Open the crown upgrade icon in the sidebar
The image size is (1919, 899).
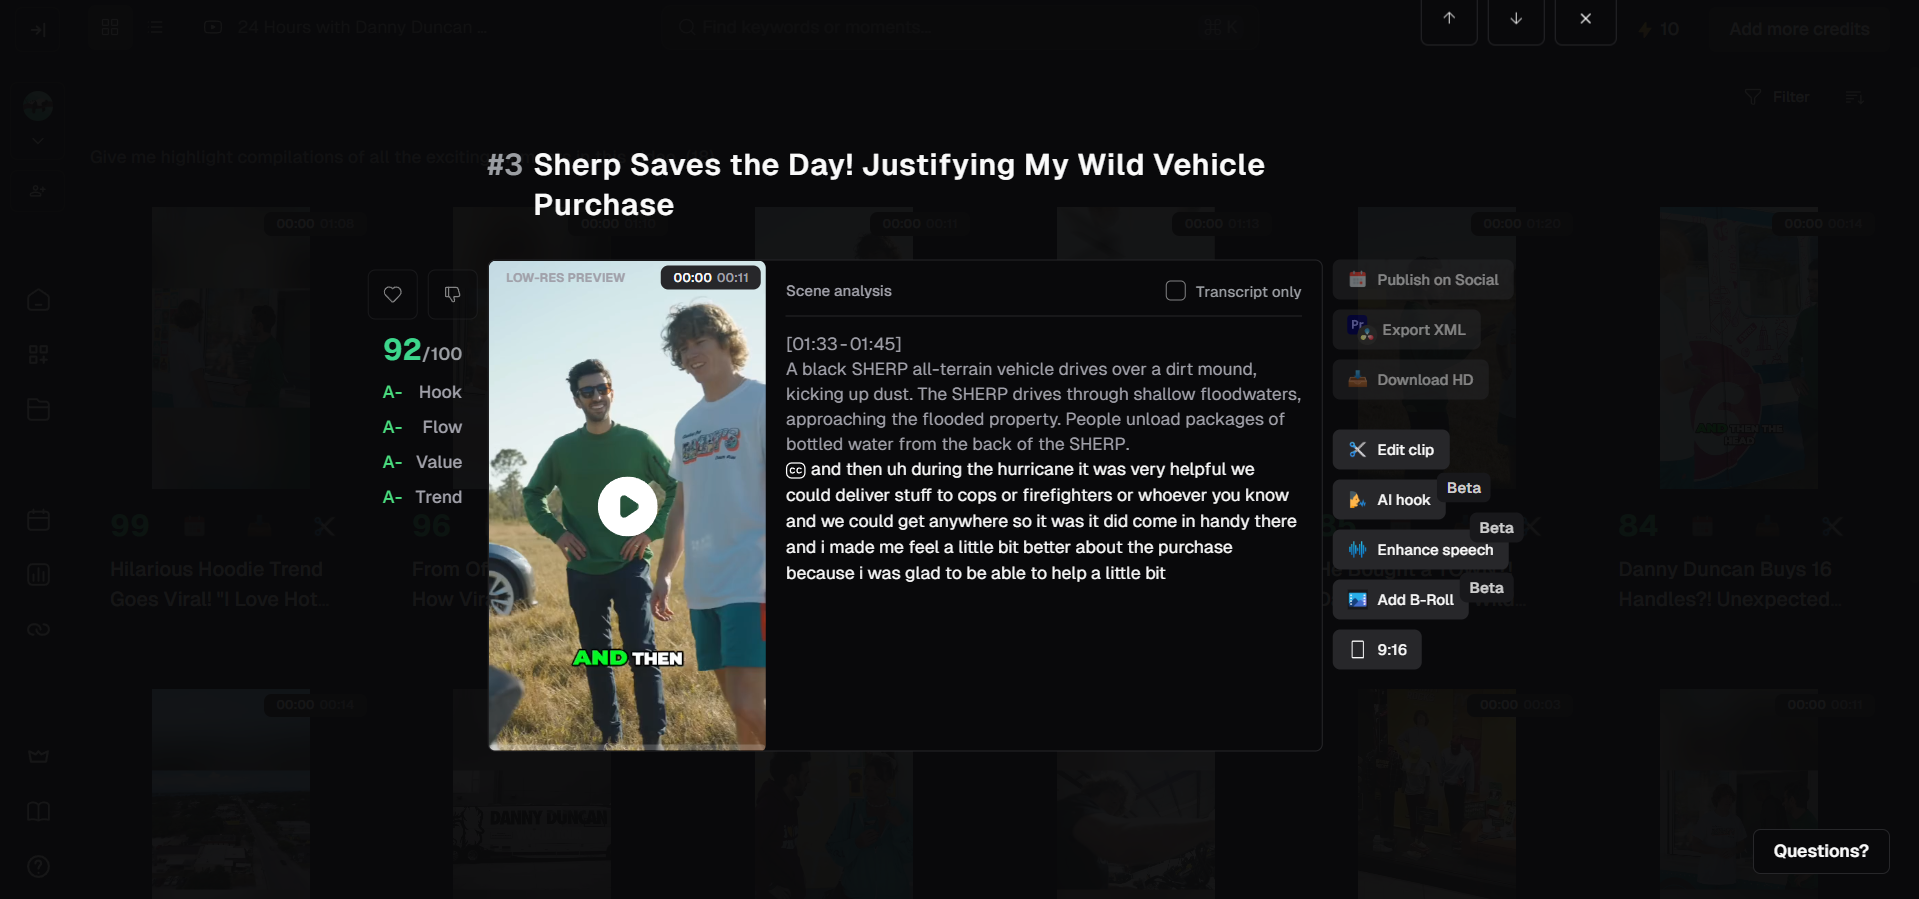click(x=38, y=756)
